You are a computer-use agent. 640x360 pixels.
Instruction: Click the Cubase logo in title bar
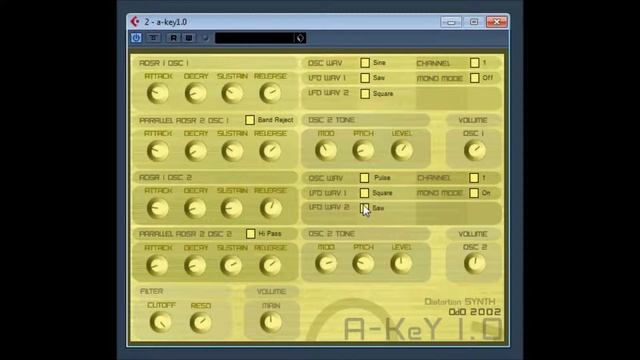pos(135,22)
